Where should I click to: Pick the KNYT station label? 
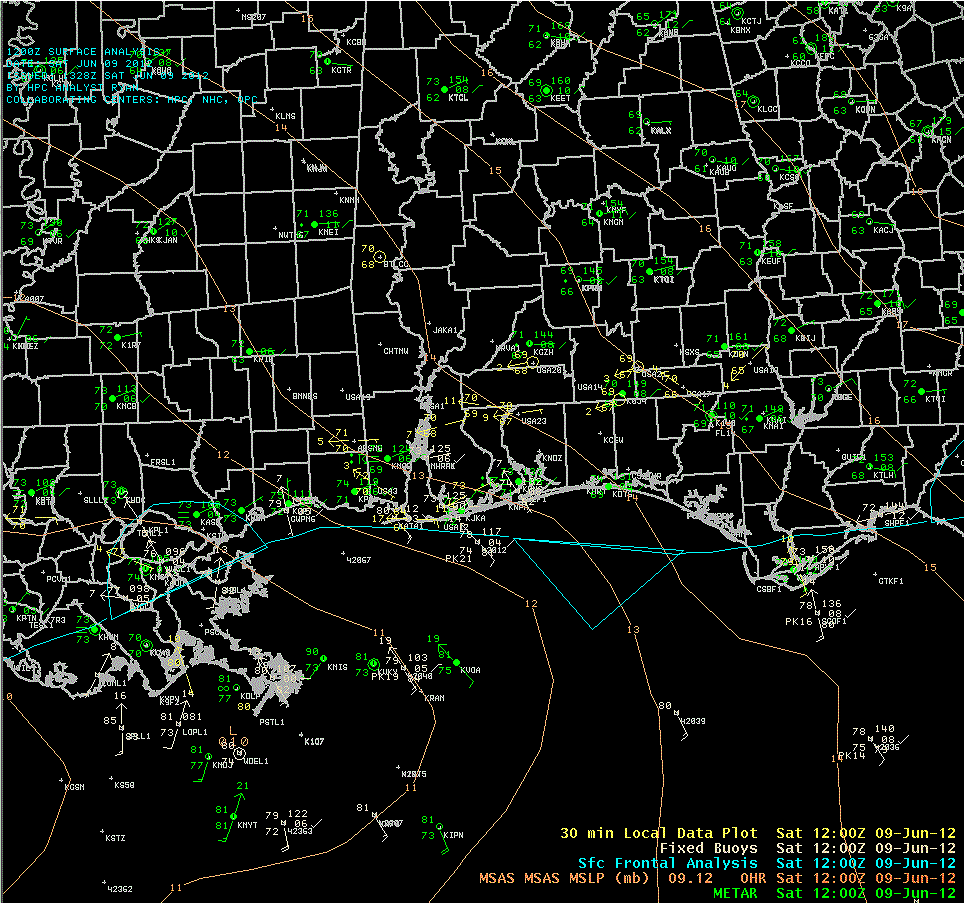click(x=247, y=825)
